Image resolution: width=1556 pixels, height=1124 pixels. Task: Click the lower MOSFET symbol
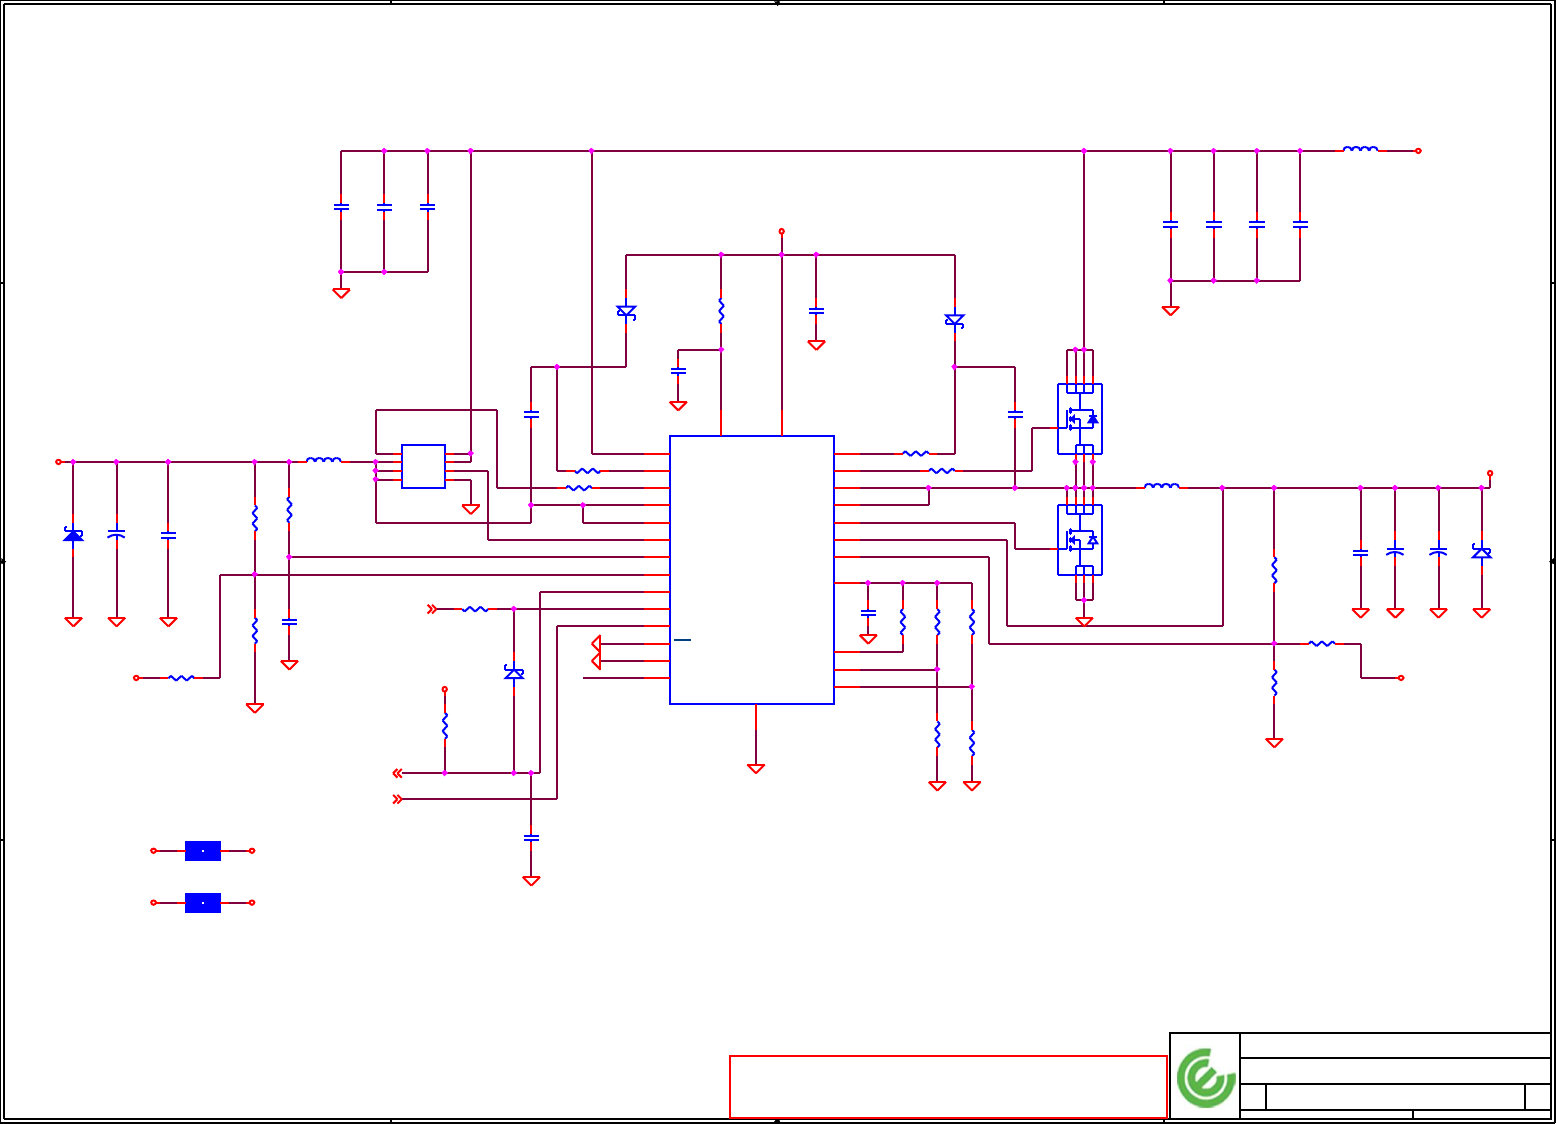click(x=1080, y=540)
